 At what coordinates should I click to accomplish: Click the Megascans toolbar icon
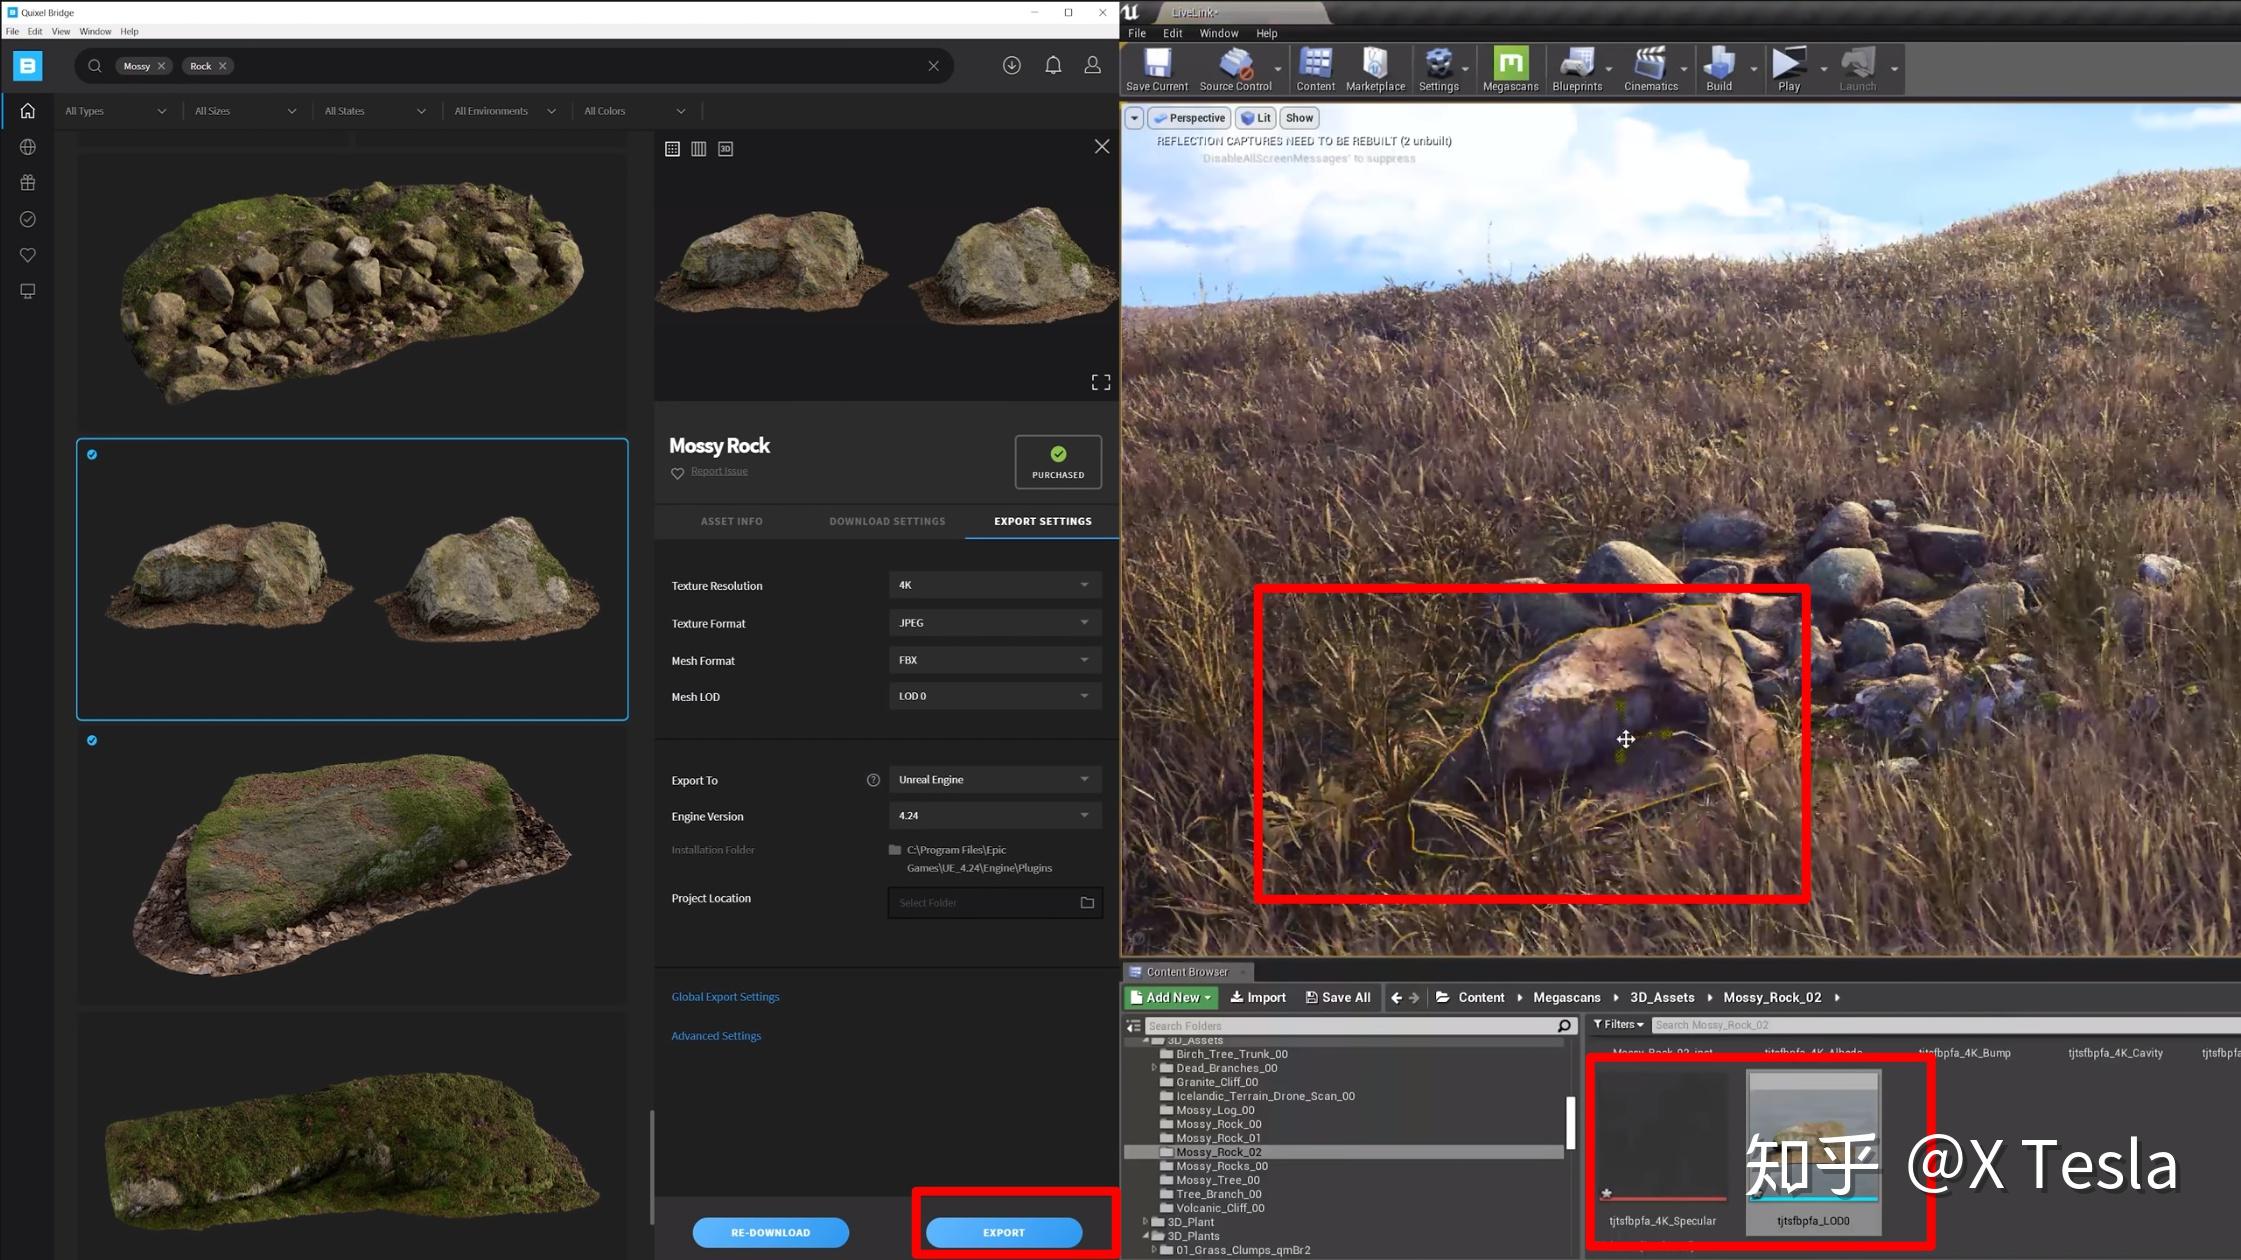point(1510,69)
